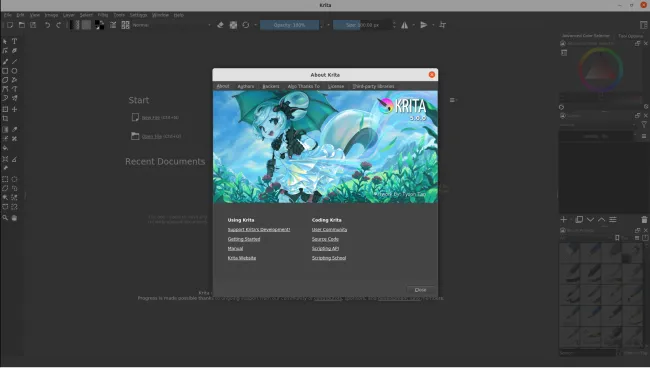The image size is (650, 369).
Task: Toggle preserve alpha button
Action: pyautogui.click(x=233, y=25)
